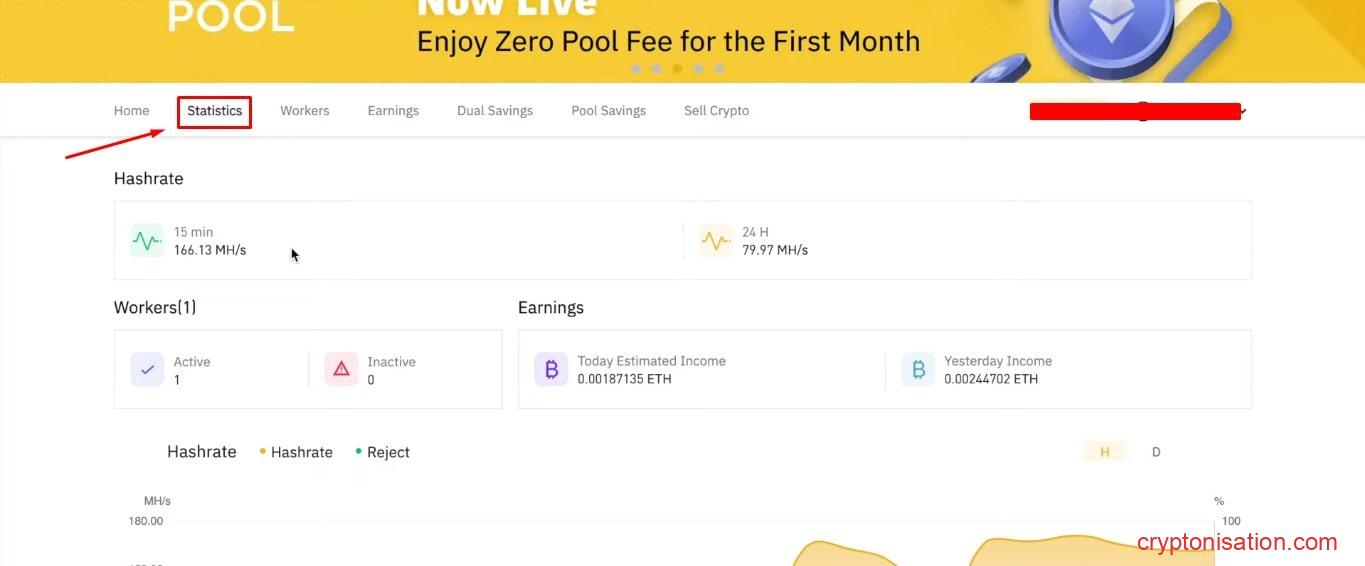
Task: Click the Yesterday Income coin icon
Action: pyautogui.click(x=918, y=370)
